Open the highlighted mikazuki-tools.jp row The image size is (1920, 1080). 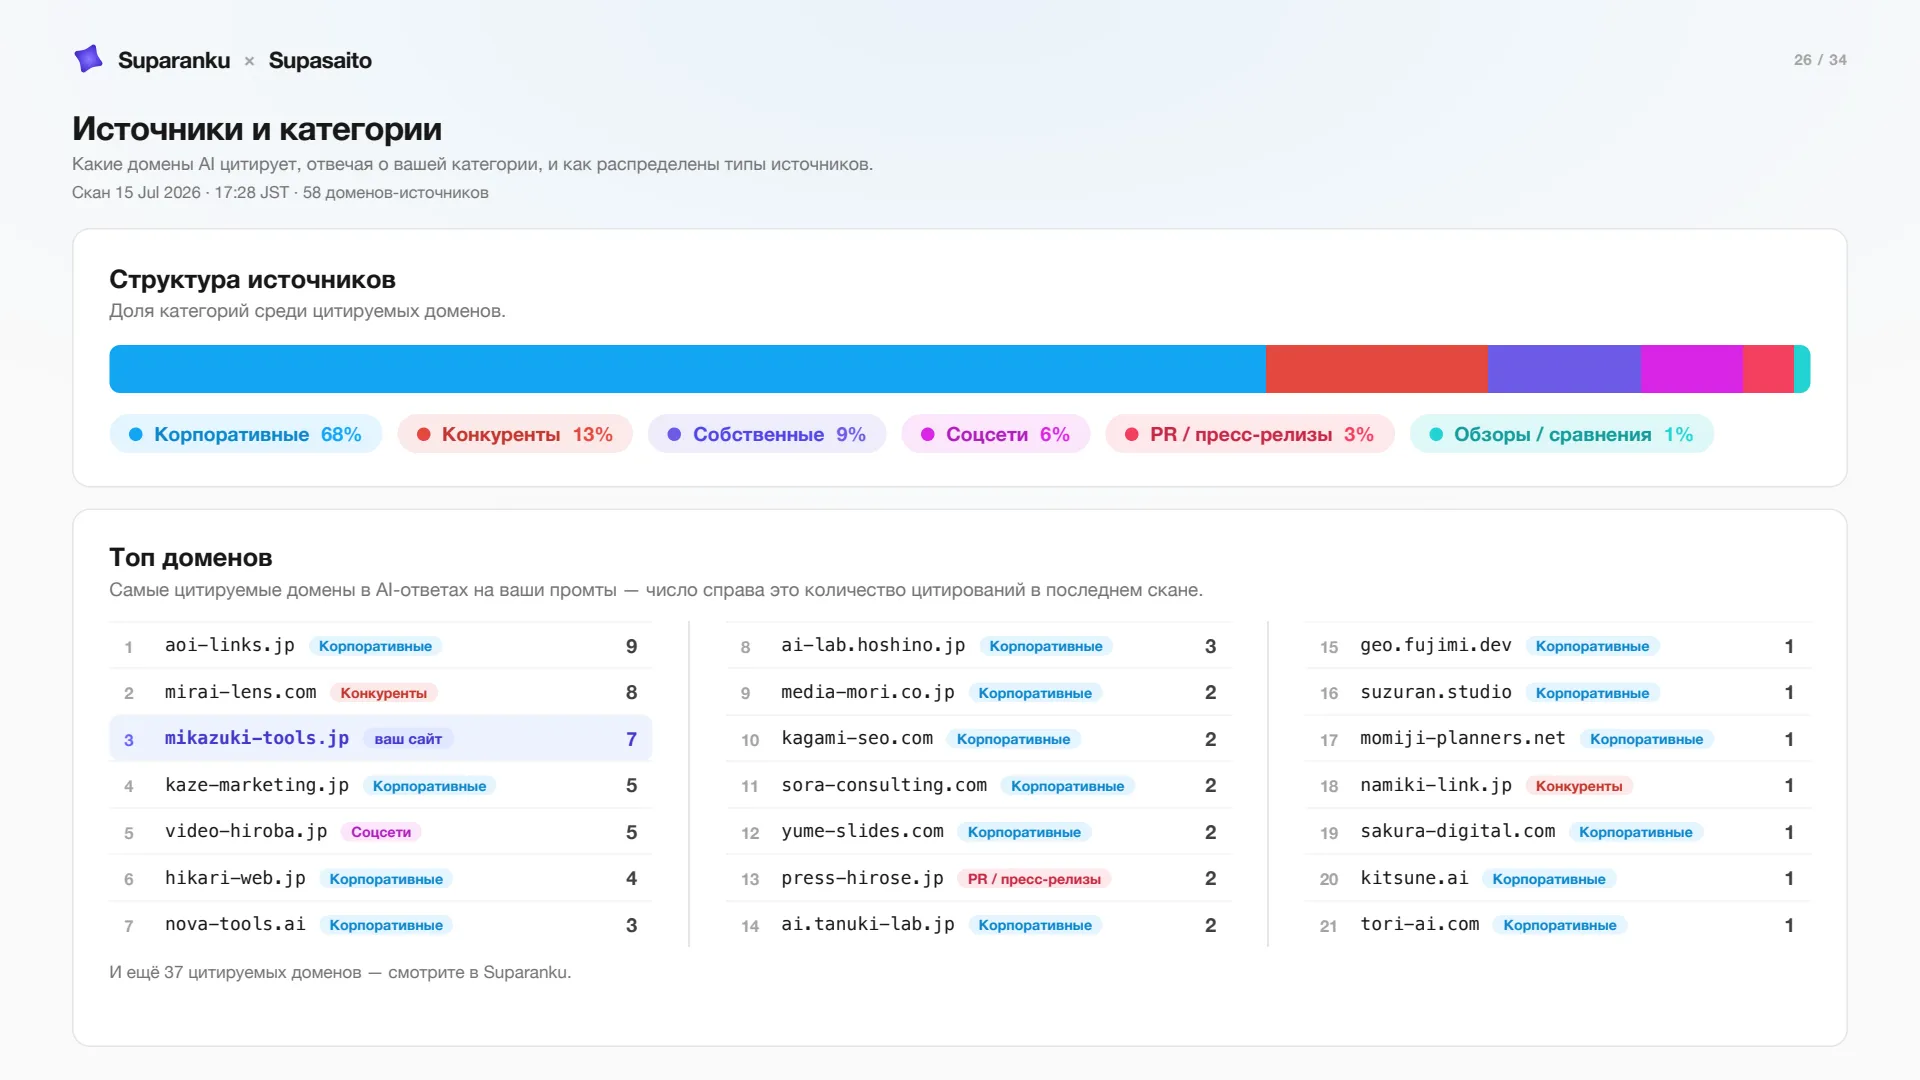pos(380,739)
